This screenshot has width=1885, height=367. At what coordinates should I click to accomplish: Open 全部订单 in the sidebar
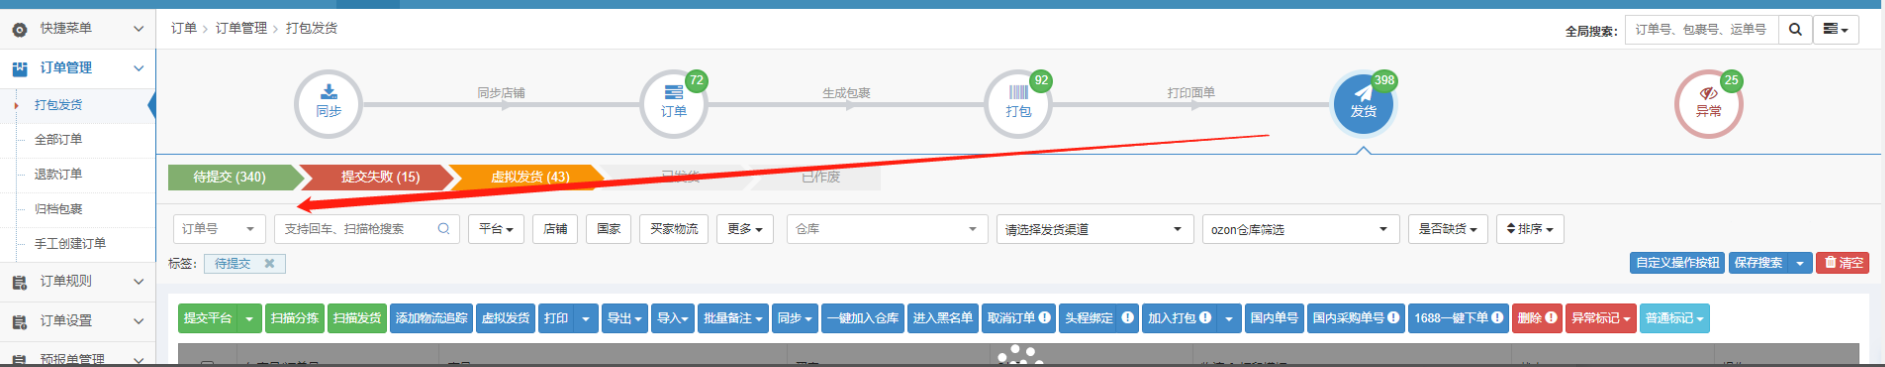coord(59,140)
